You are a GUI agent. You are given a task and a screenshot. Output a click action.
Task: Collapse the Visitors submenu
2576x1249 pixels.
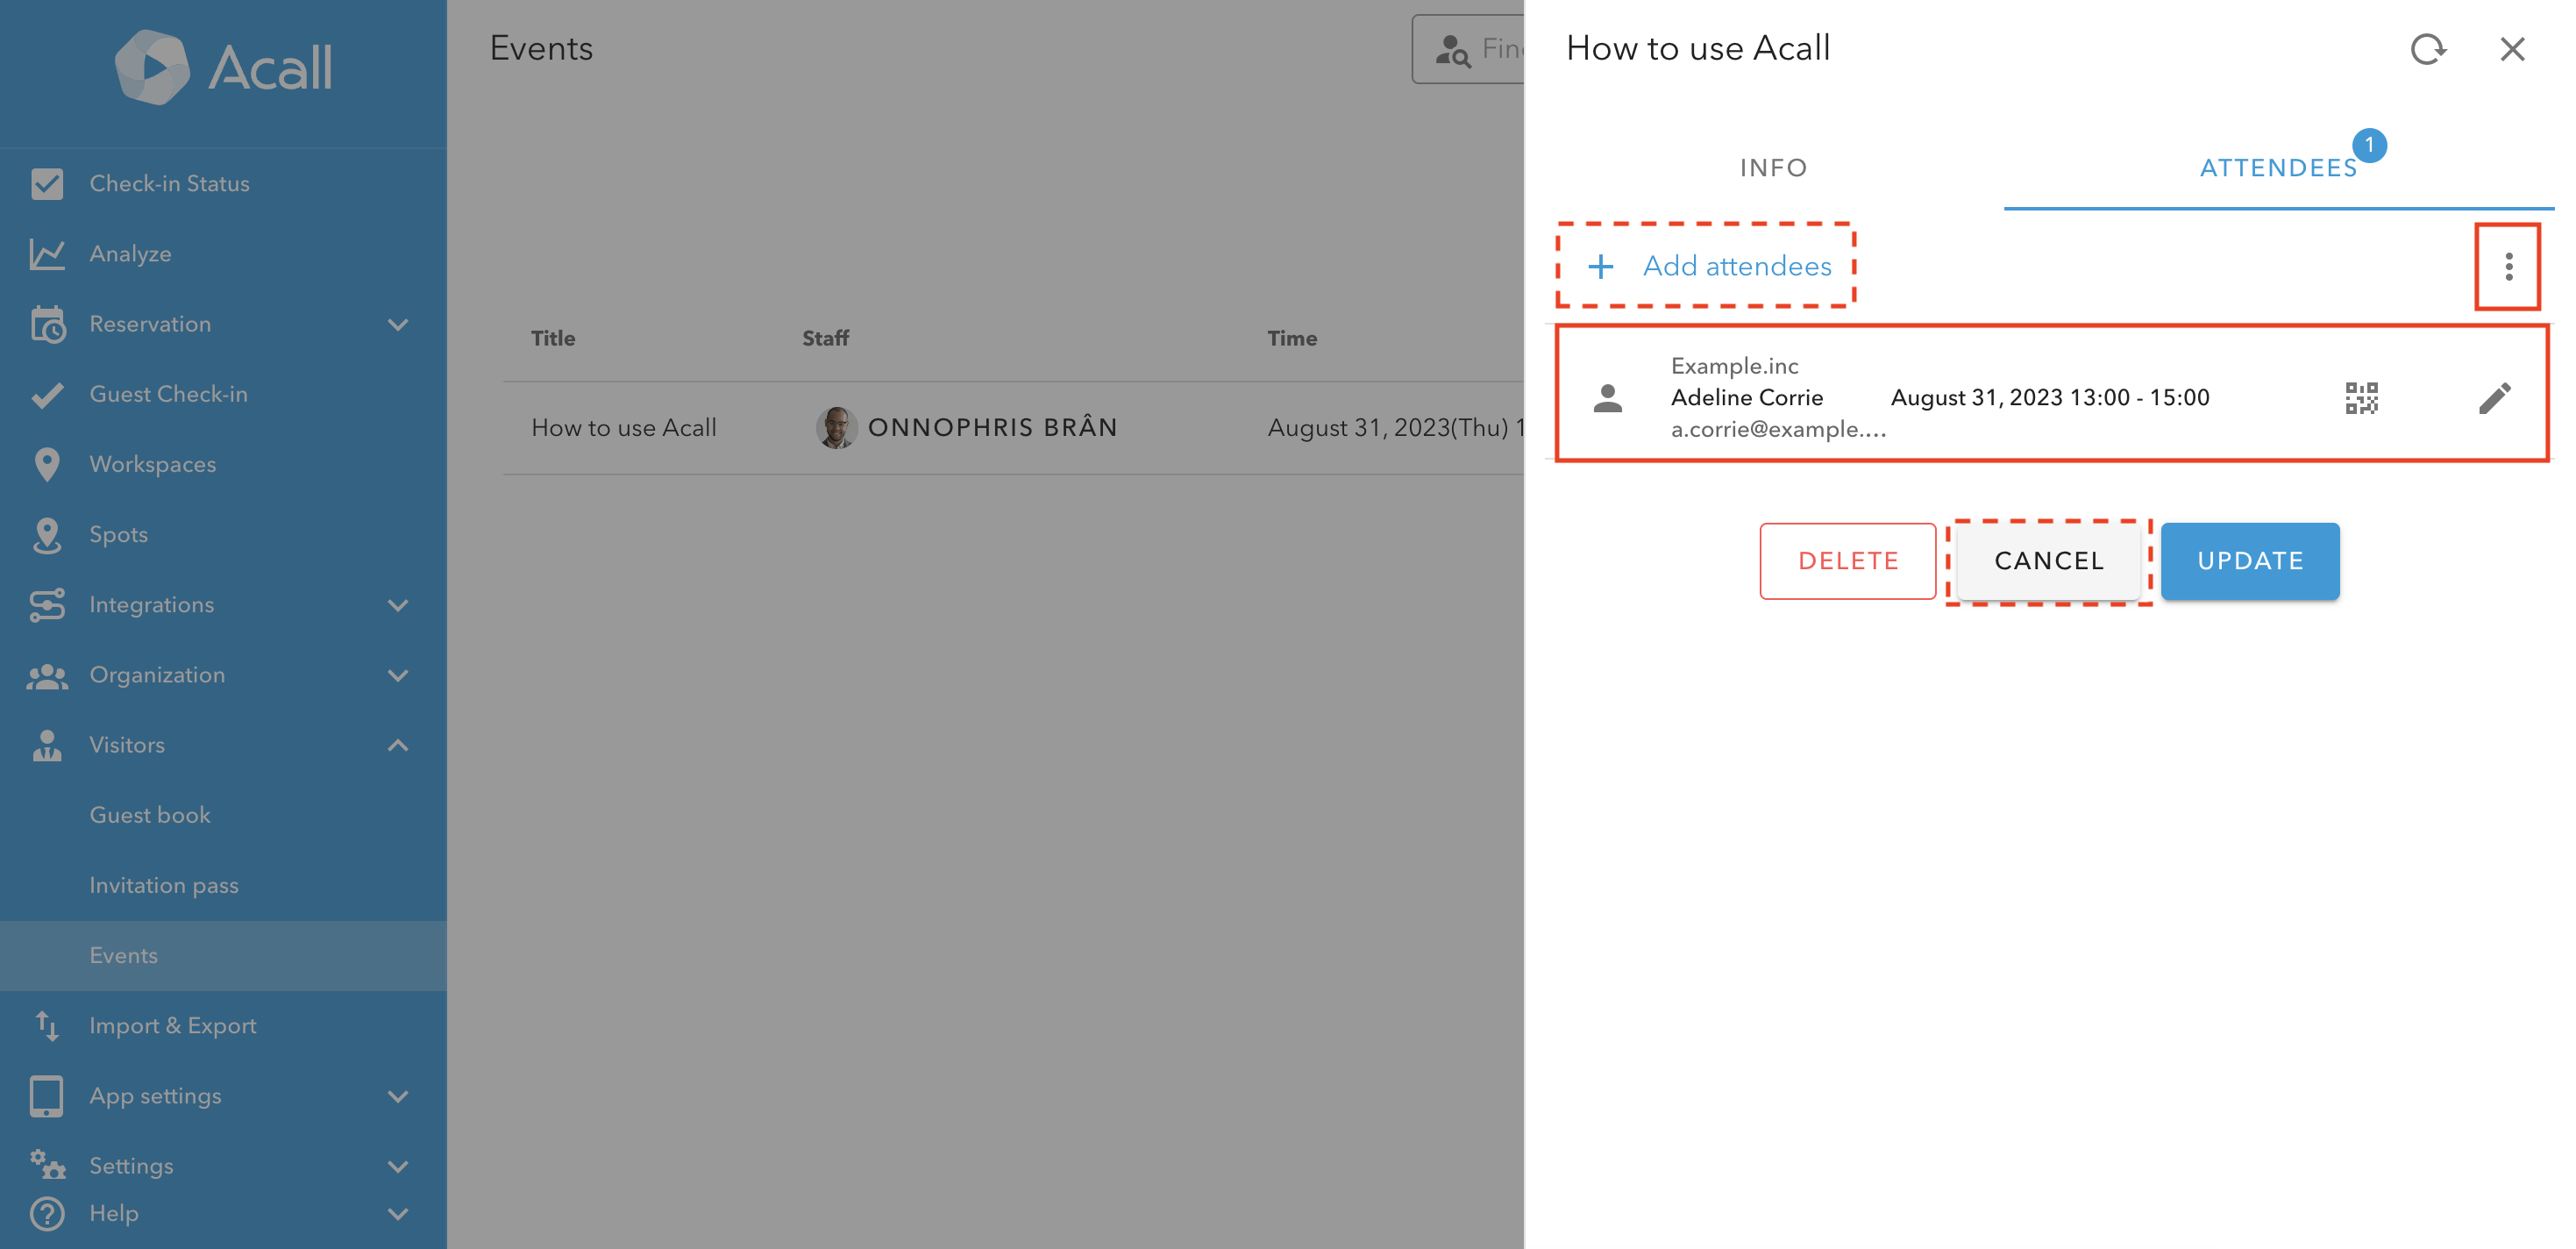tap(398, 745)
